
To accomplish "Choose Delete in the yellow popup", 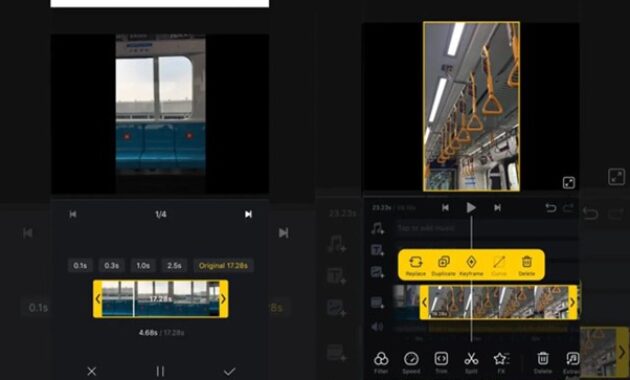I will click(x=527, y=266).
